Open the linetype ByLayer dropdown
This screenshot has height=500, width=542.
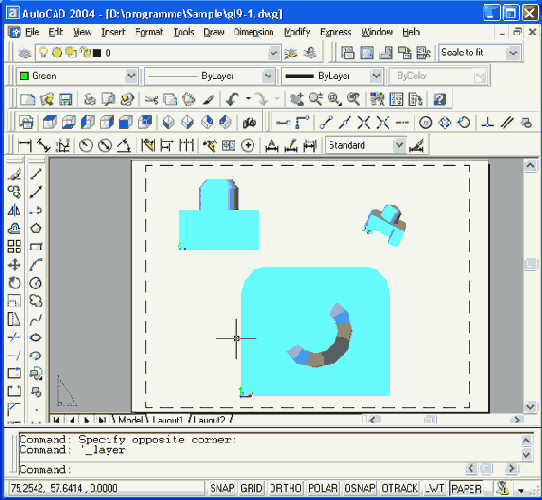click(268, 76)
